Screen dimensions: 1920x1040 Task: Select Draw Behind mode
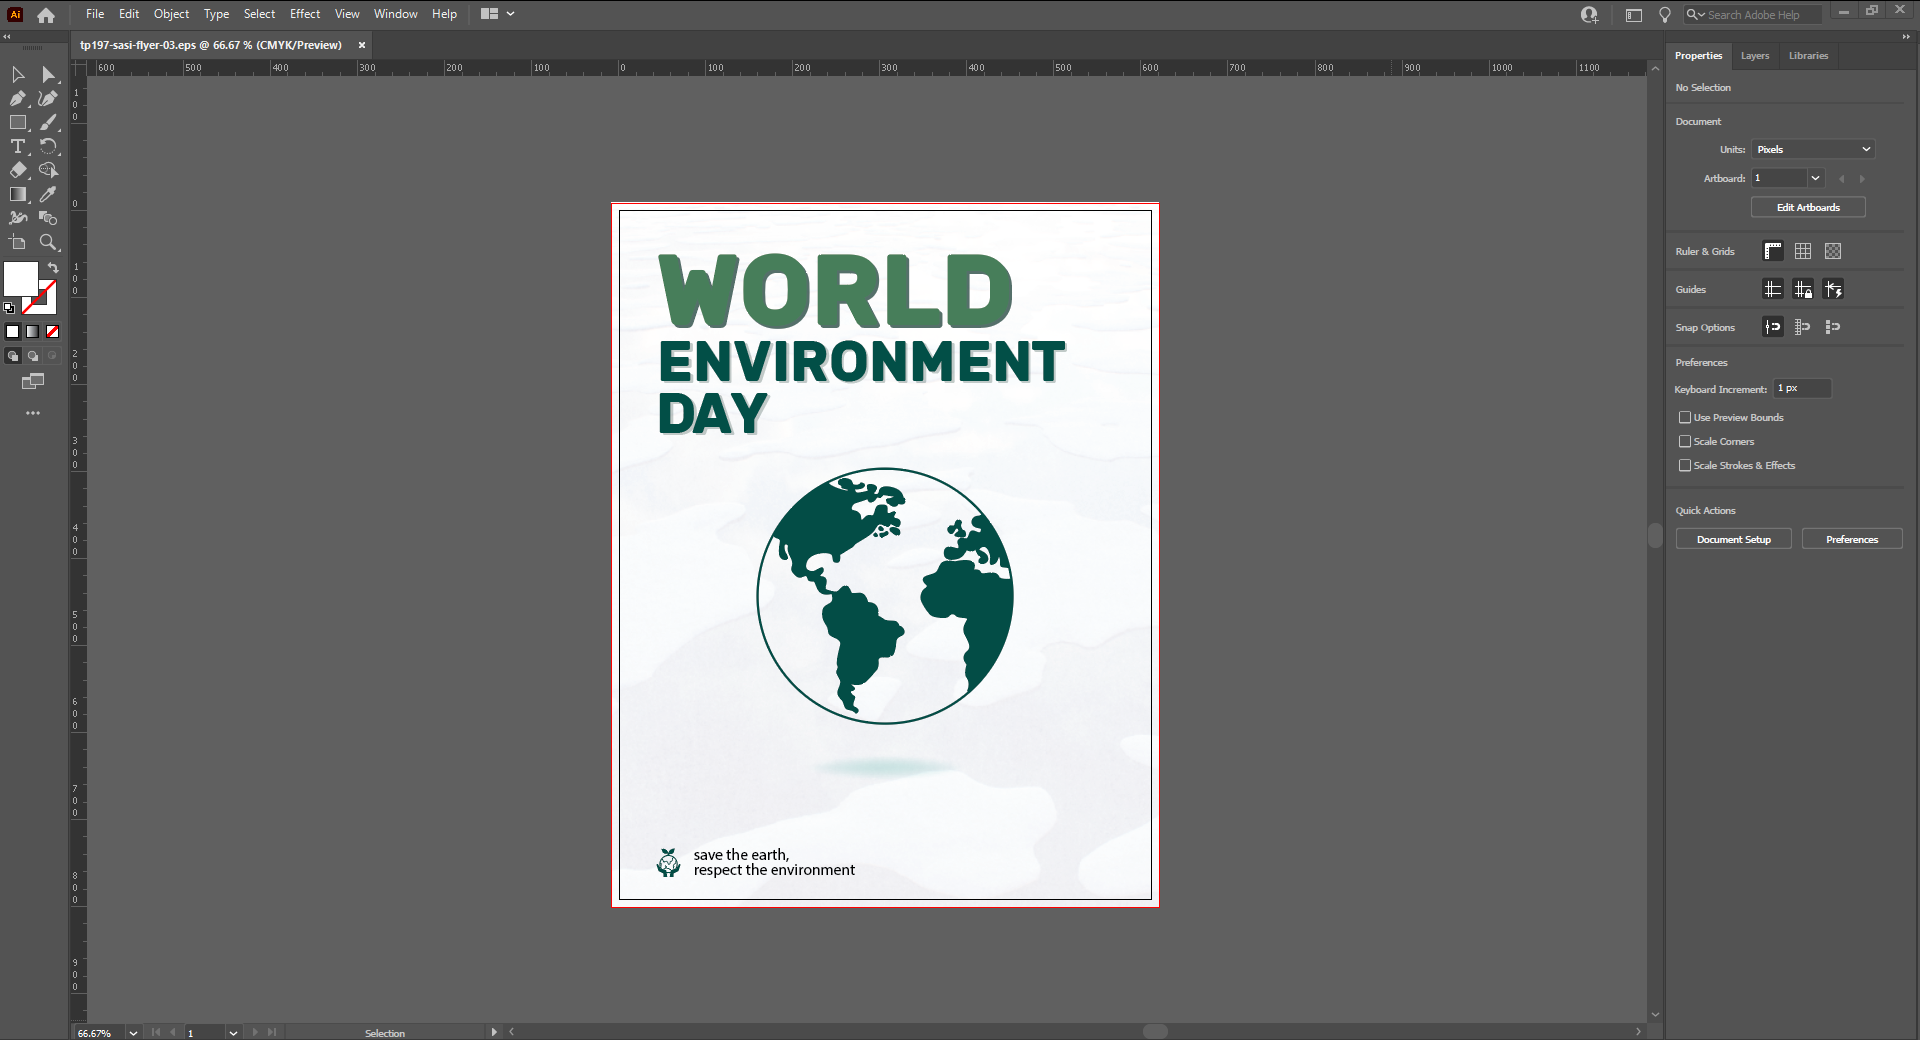[x=33, y=356]
